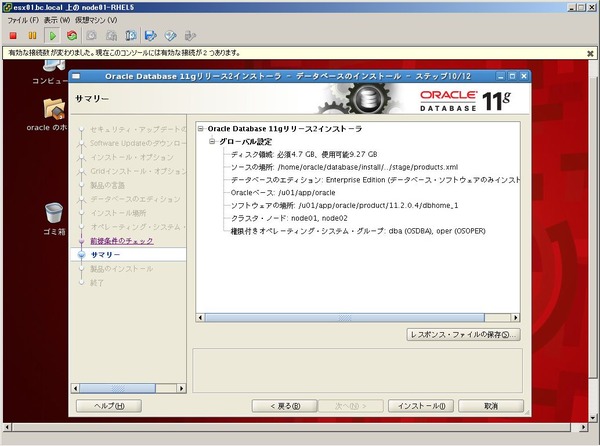Click the red stop (power off) toolbar icon

click(13, 36)
